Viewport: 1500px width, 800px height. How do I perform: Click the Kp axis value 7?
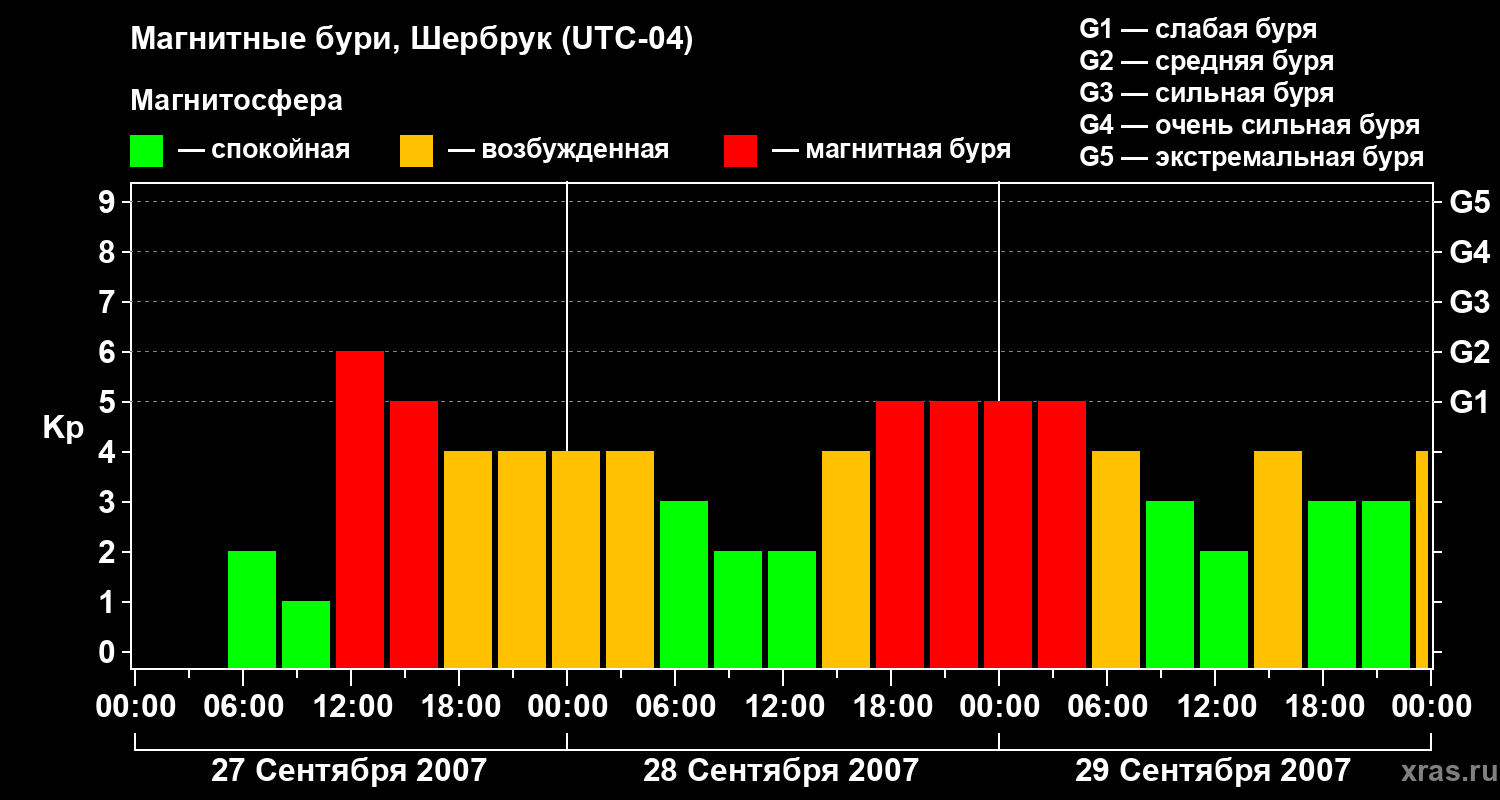tap(109, 302)
